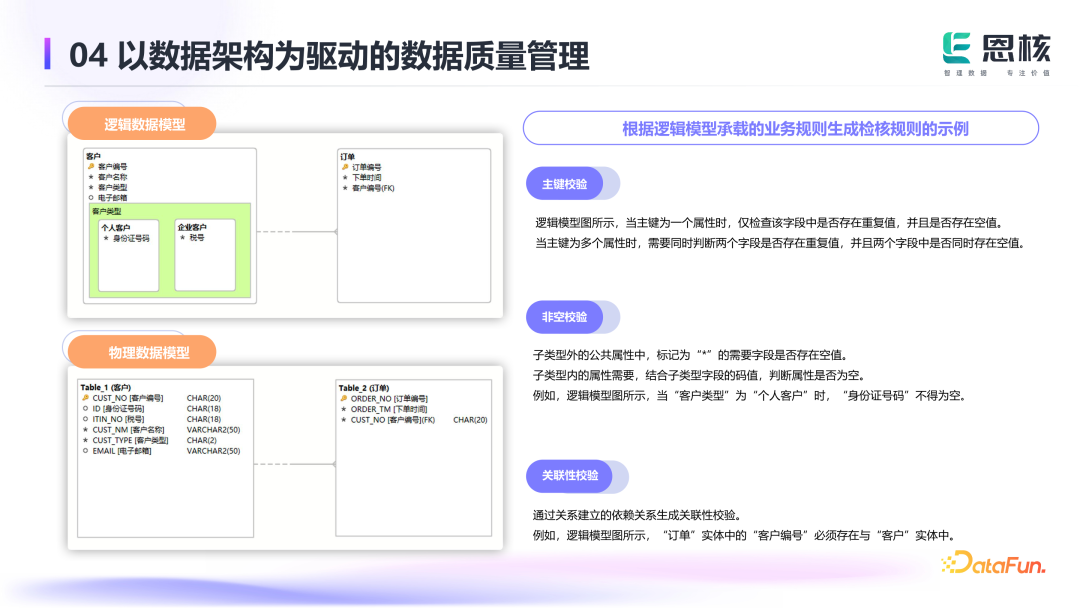
Task: Click the 根据逻辑模型承载的业务规则 header box
Action: tap(780, 129)
